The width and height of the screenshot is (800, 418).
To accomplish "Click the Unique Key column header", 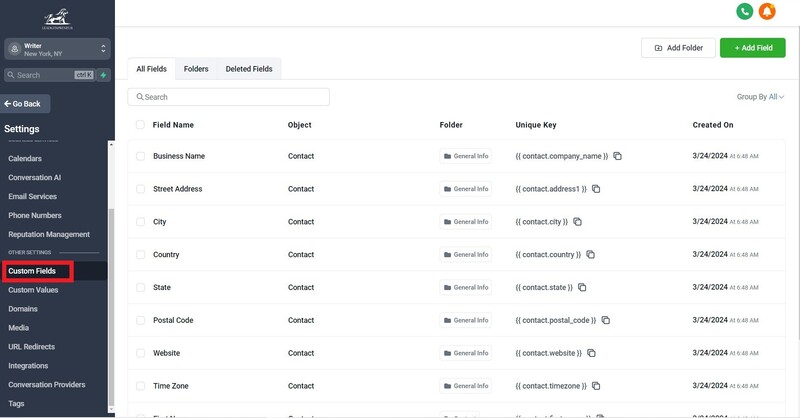I will pyautogui.click(x=536, y=125).
